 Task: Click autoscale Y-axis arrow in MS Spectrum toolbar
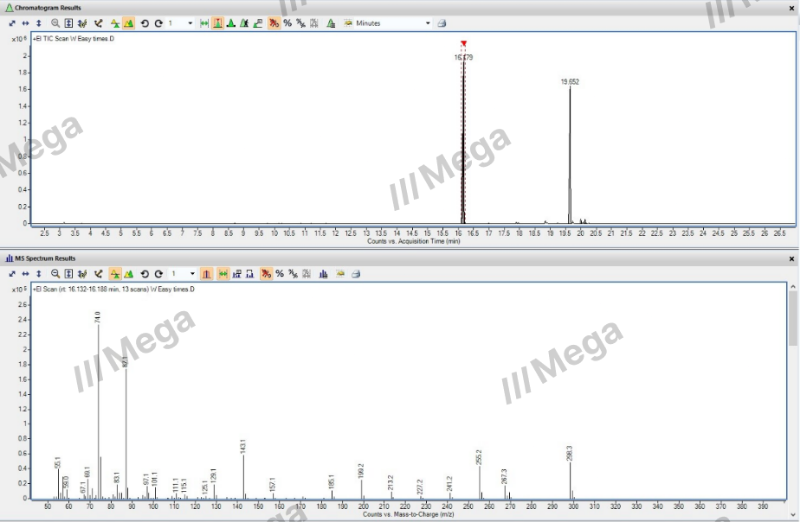point(39,273)
